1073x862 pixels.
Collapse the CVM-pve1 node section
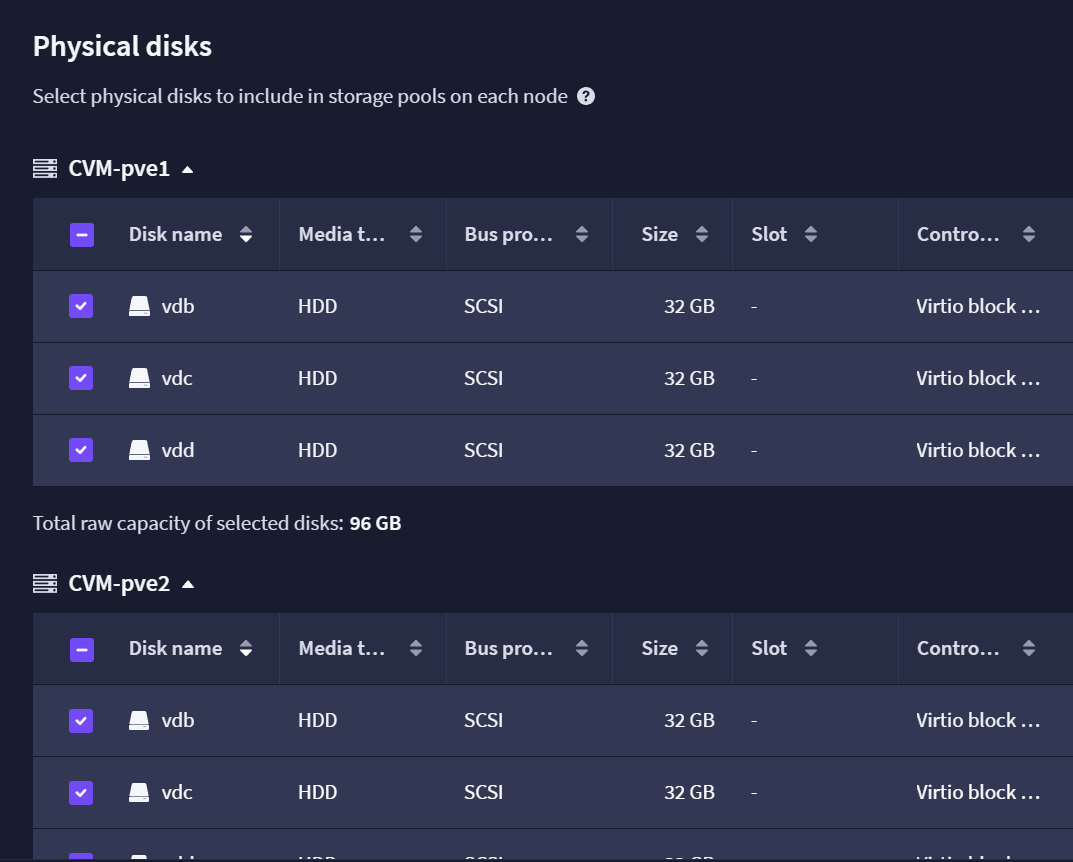pyautogui.click(x=188, y=170)
